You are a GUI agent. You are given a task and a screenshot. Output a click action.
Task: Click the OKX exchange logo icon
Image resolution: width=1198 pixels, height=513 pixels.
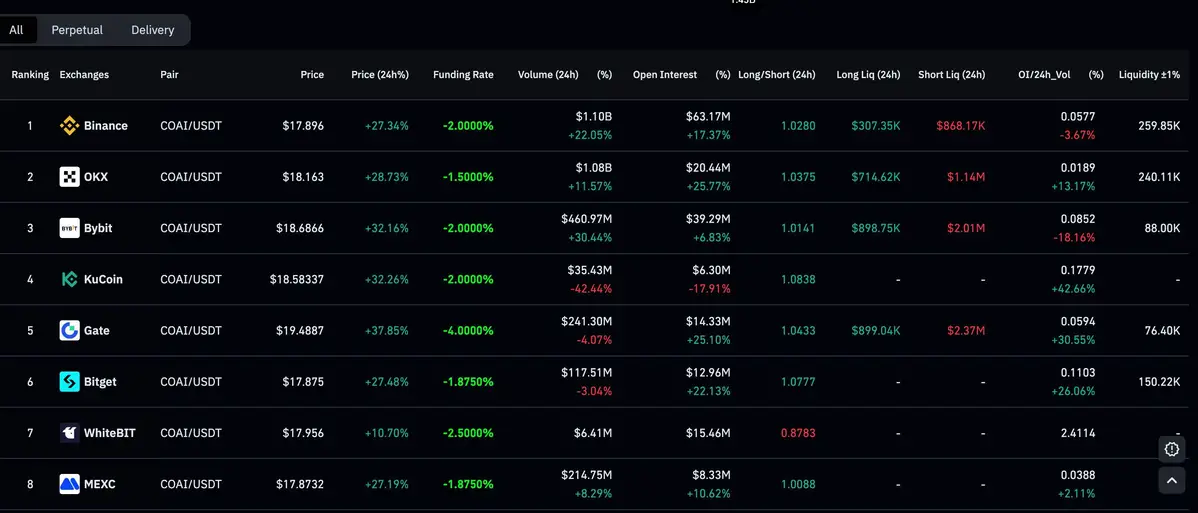click(x=69, y=177)
